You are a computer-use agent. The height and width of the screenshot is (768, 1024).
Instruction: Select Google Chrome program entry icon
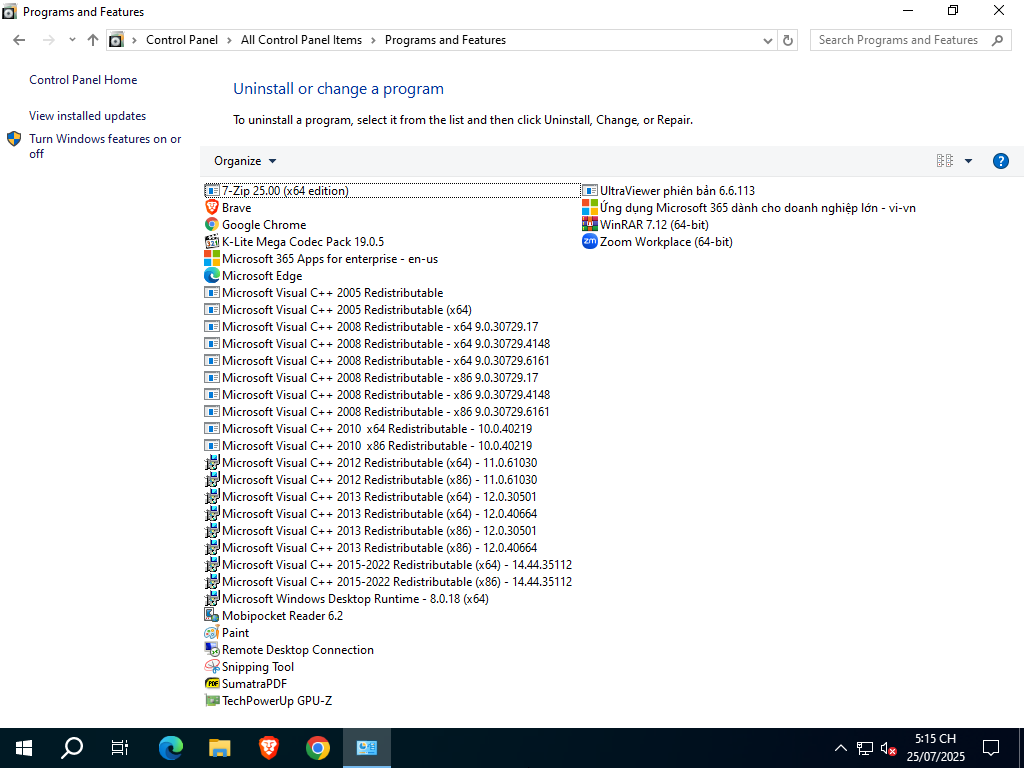click(212, 225)
